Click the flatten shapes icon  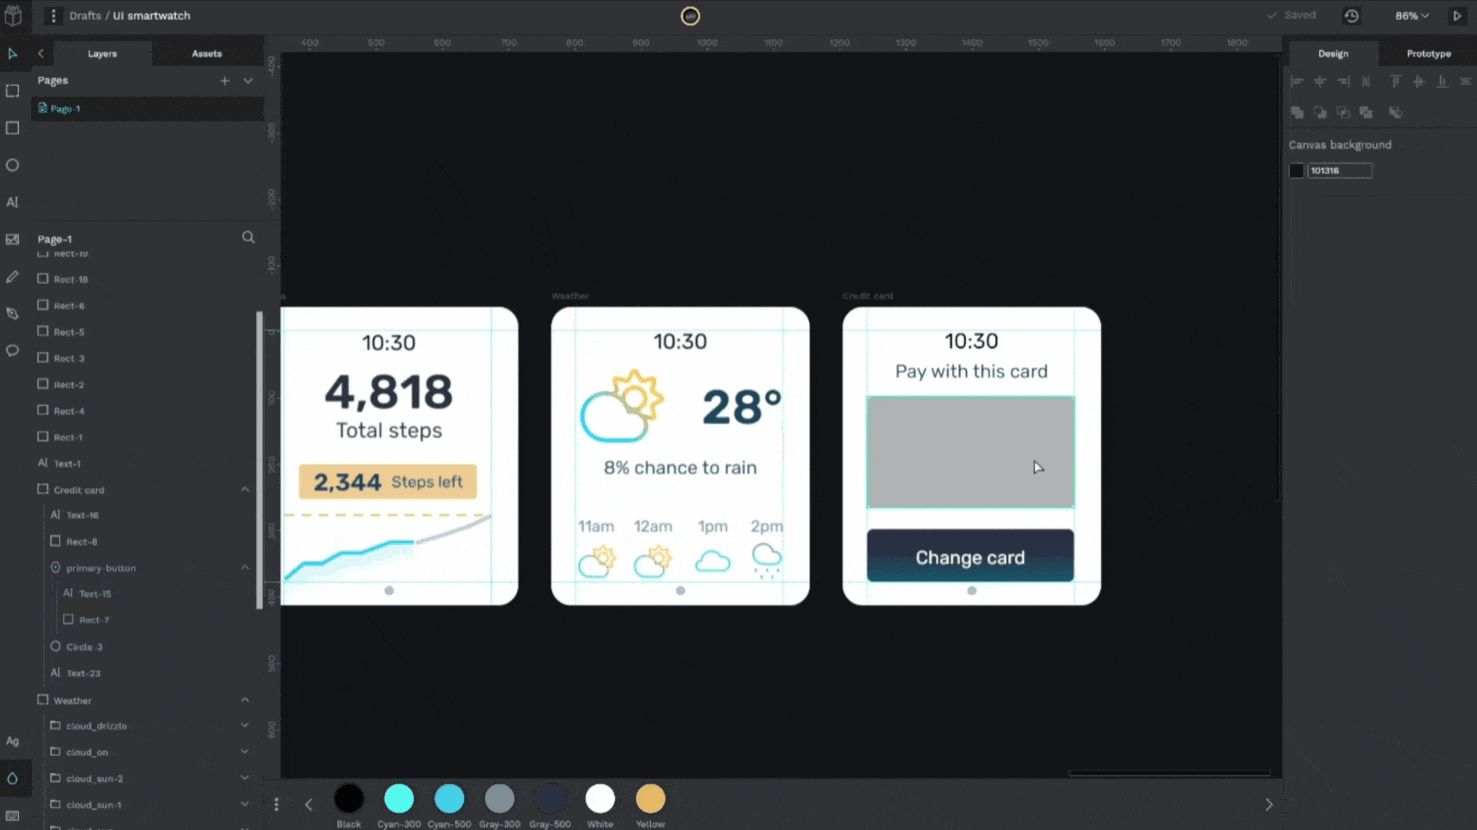coord(1396,113)
